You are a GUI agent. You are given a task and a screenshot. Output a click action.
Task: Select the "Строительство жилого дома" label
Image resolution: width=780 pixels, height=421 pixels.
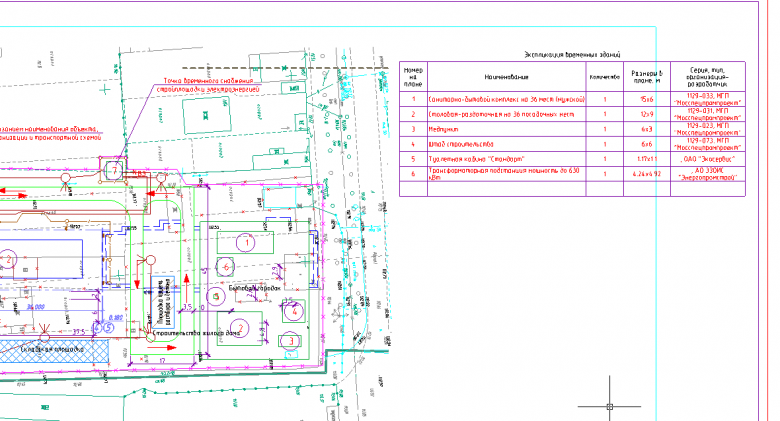(196, 333)
